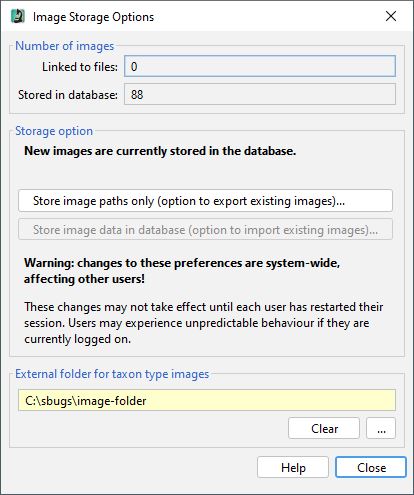Clear the external taxon image folder
Viewport: 414px width, 495px height.
(x=324, y=428)
